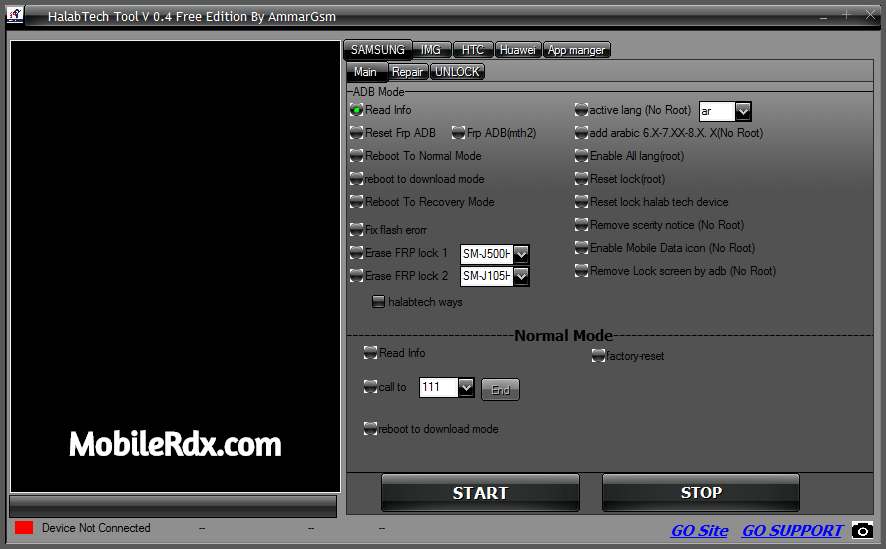Screen dimensions: 886x549
Task: Switch to the IMG tab
Action: coord(431,50)
